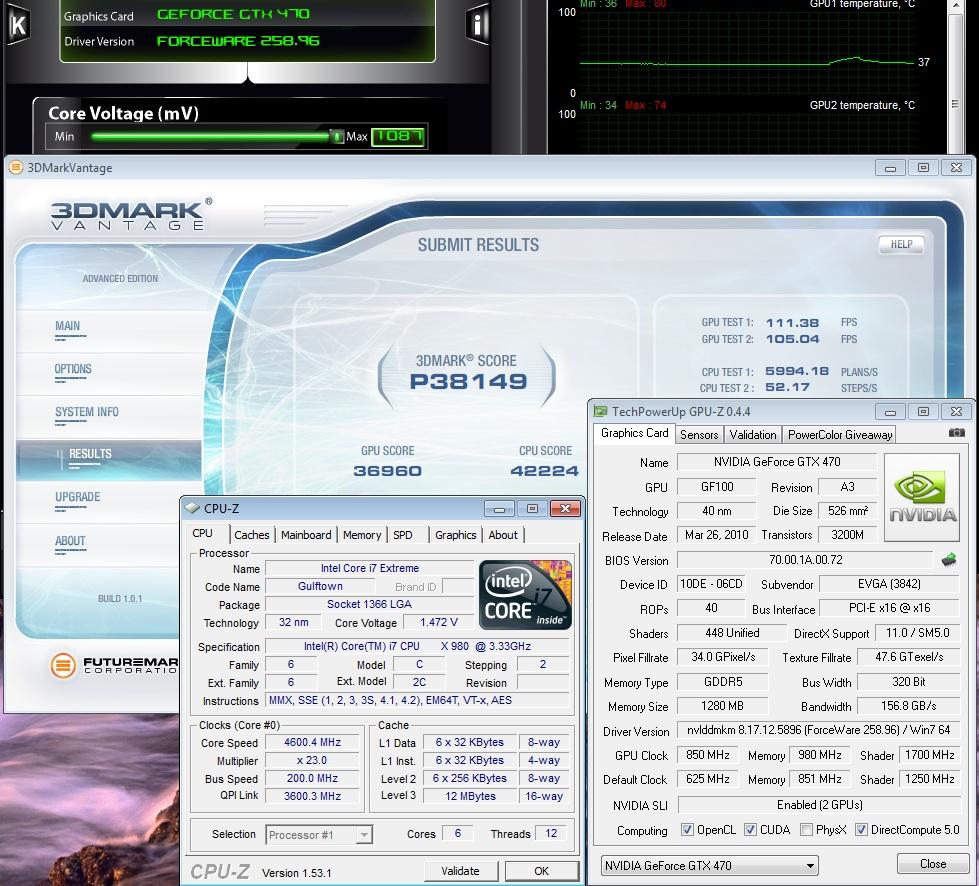
Task: Click the 3DMarkVantage title bar icon
Action: click(x=16, y=167)
